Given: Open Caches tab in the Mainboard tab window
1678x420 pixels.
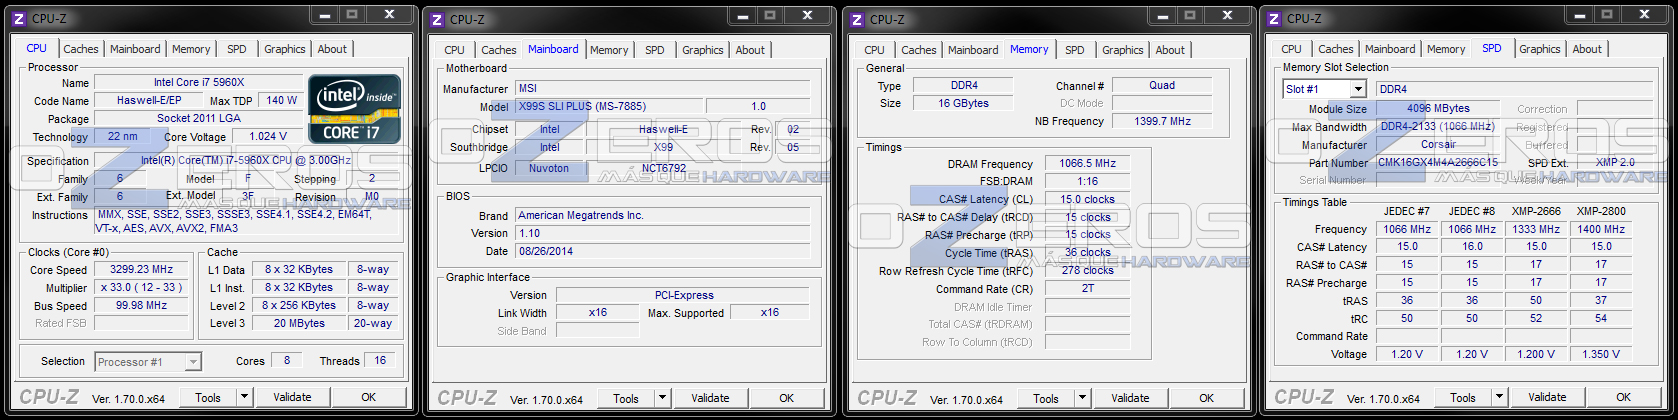Looking at the screenshot, I should [499, 50].
